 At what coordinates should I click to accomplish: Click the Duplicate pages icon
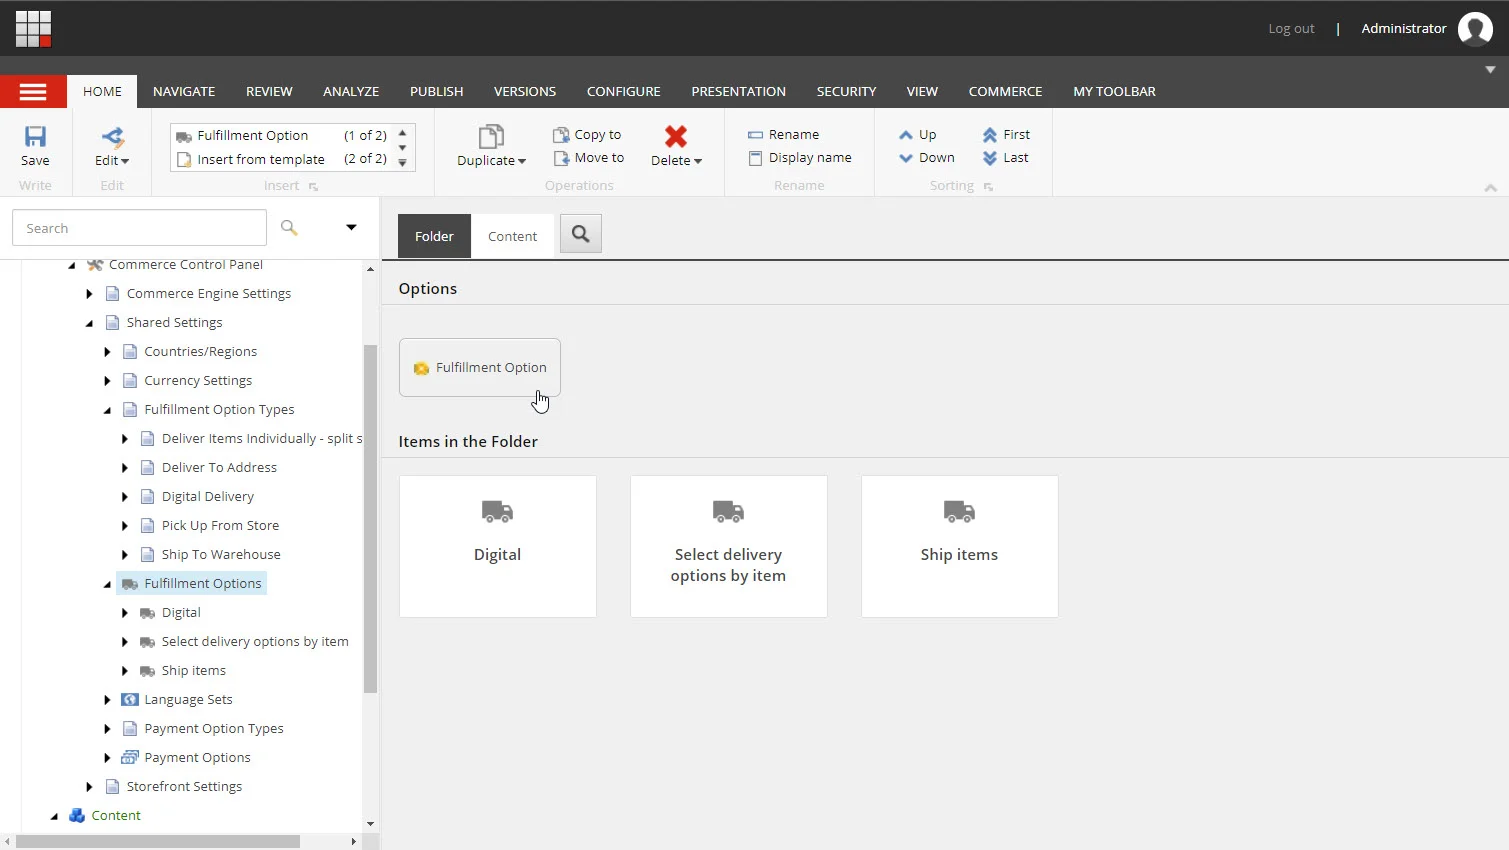point(491,137)
